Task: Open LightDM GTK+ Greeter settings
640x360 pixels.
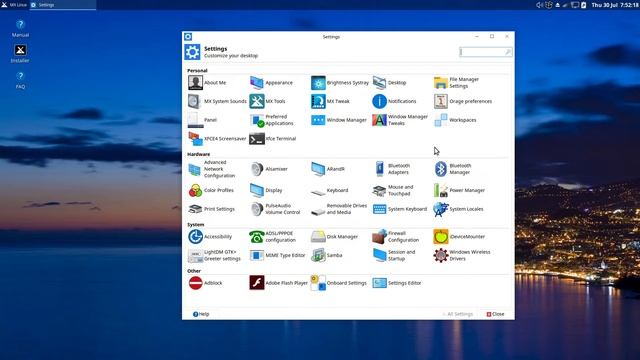Action: pos(214,256)
